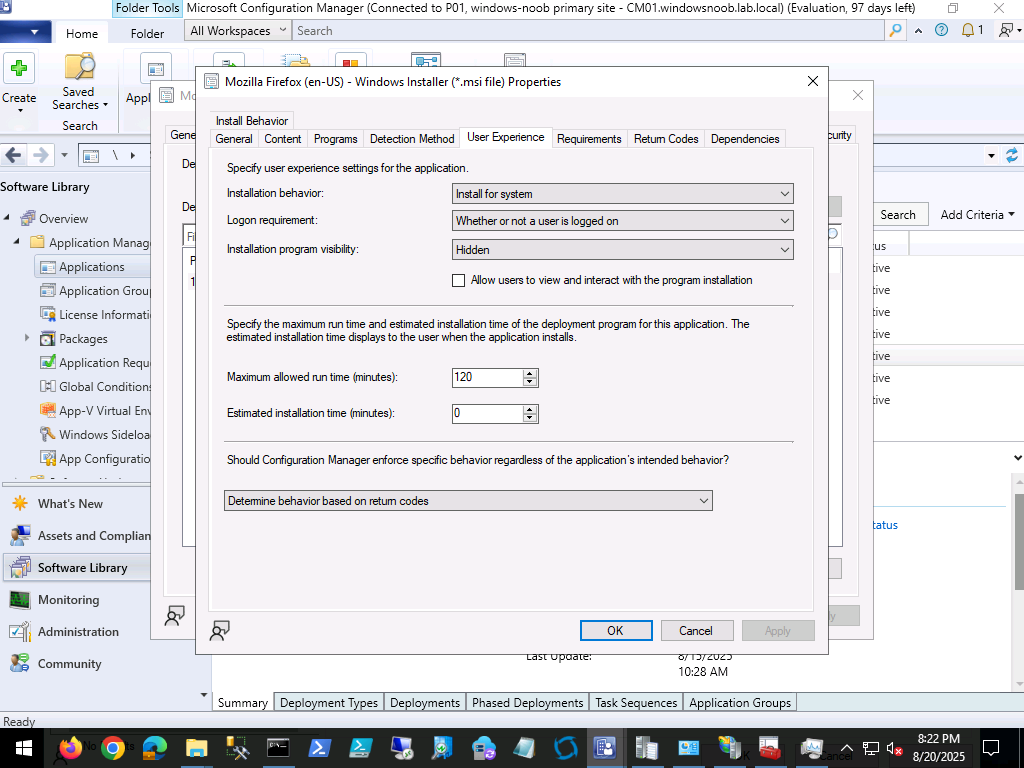Screen dimensions: 1024x768
Task: Collapse the Overview tree node
Action: click(7, 218)
